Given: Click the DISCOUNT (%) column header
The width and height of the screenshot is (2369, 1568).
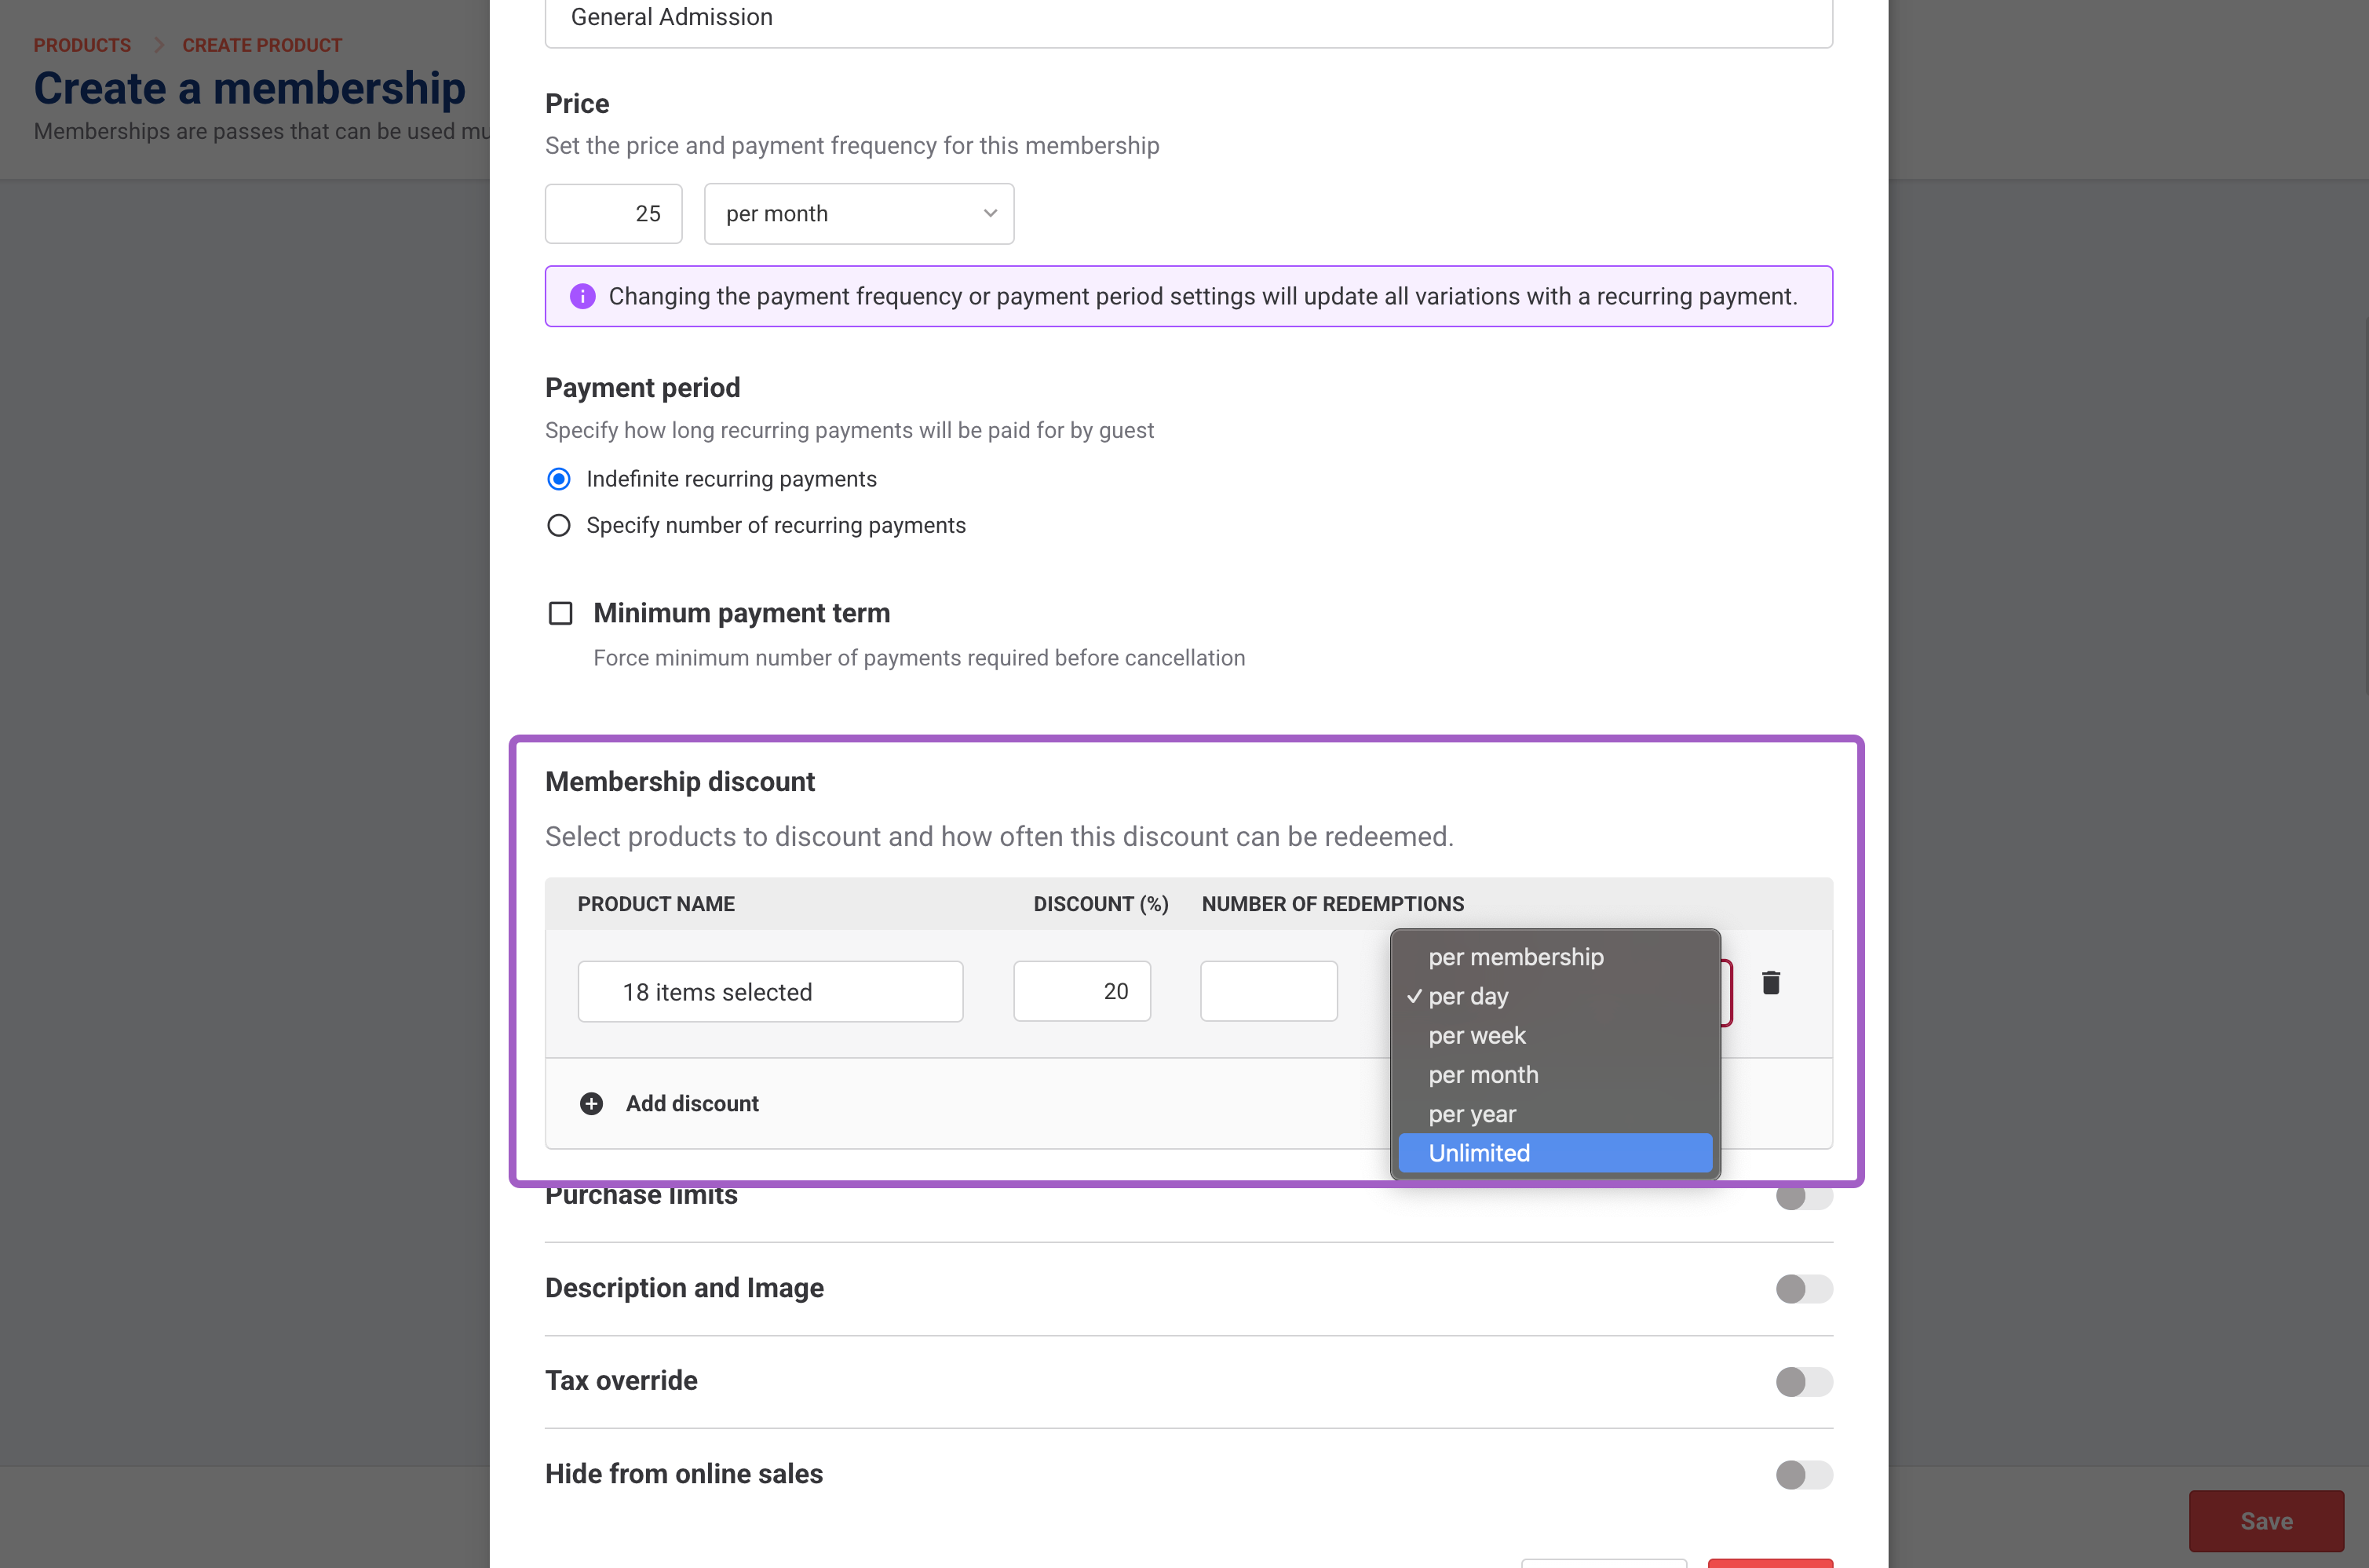Looking at the screenshot, I should (1101, 904).
